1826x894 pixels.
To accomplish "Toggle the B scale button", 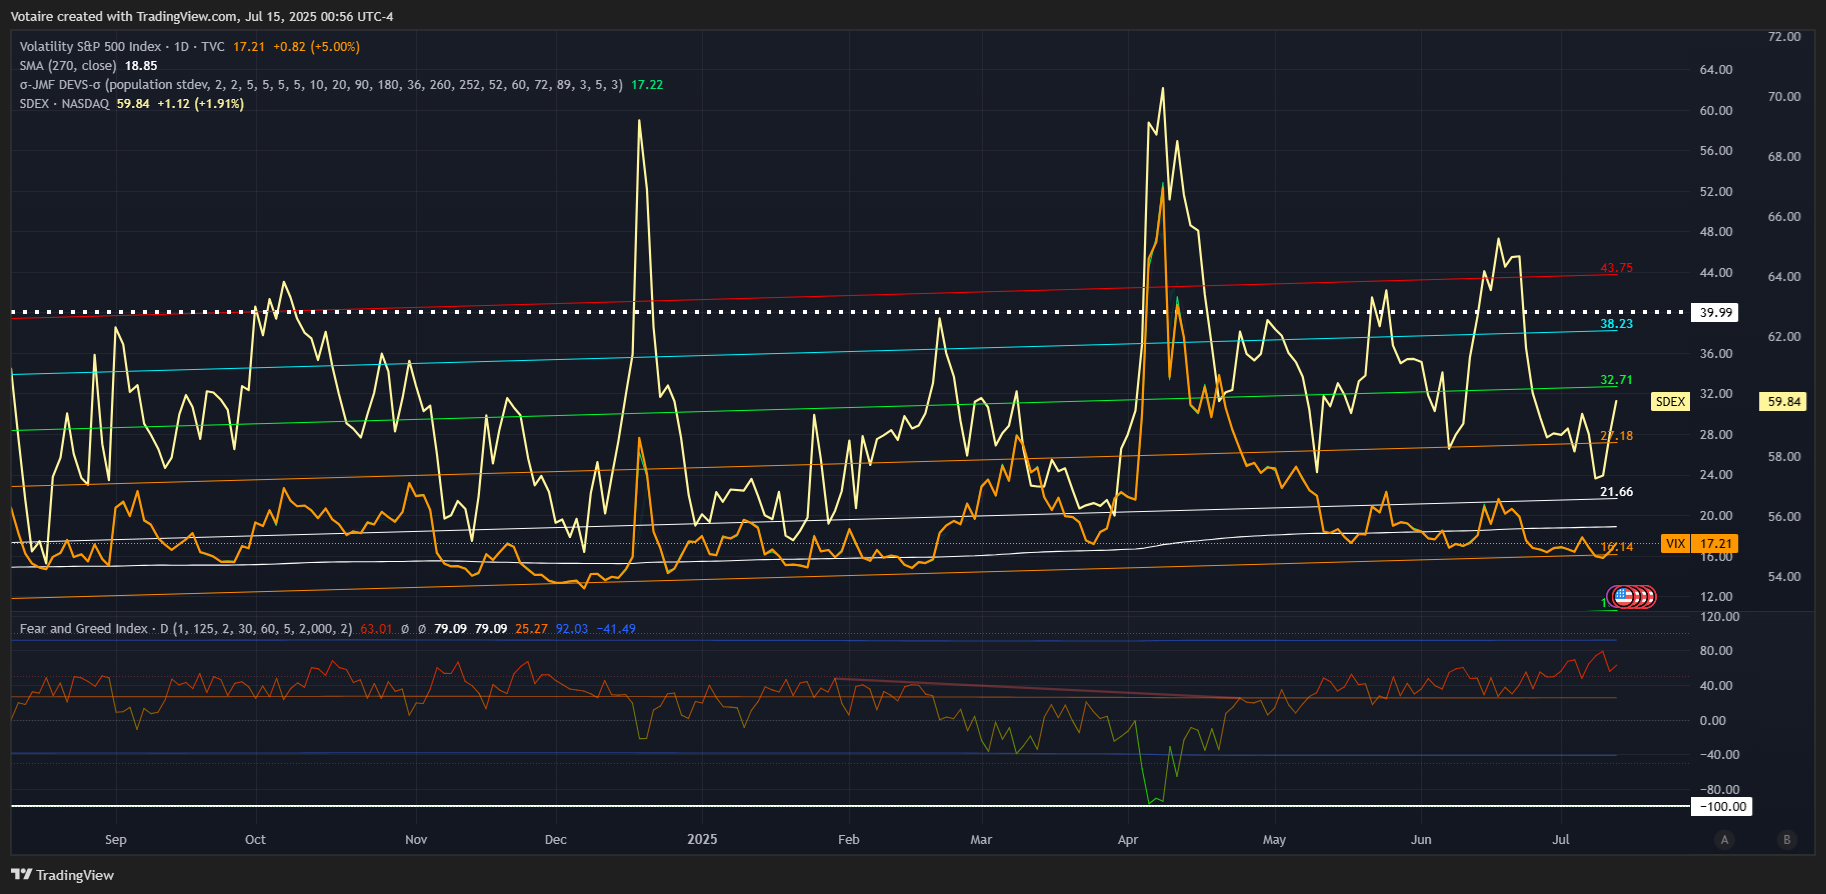I will [1787, 840].
